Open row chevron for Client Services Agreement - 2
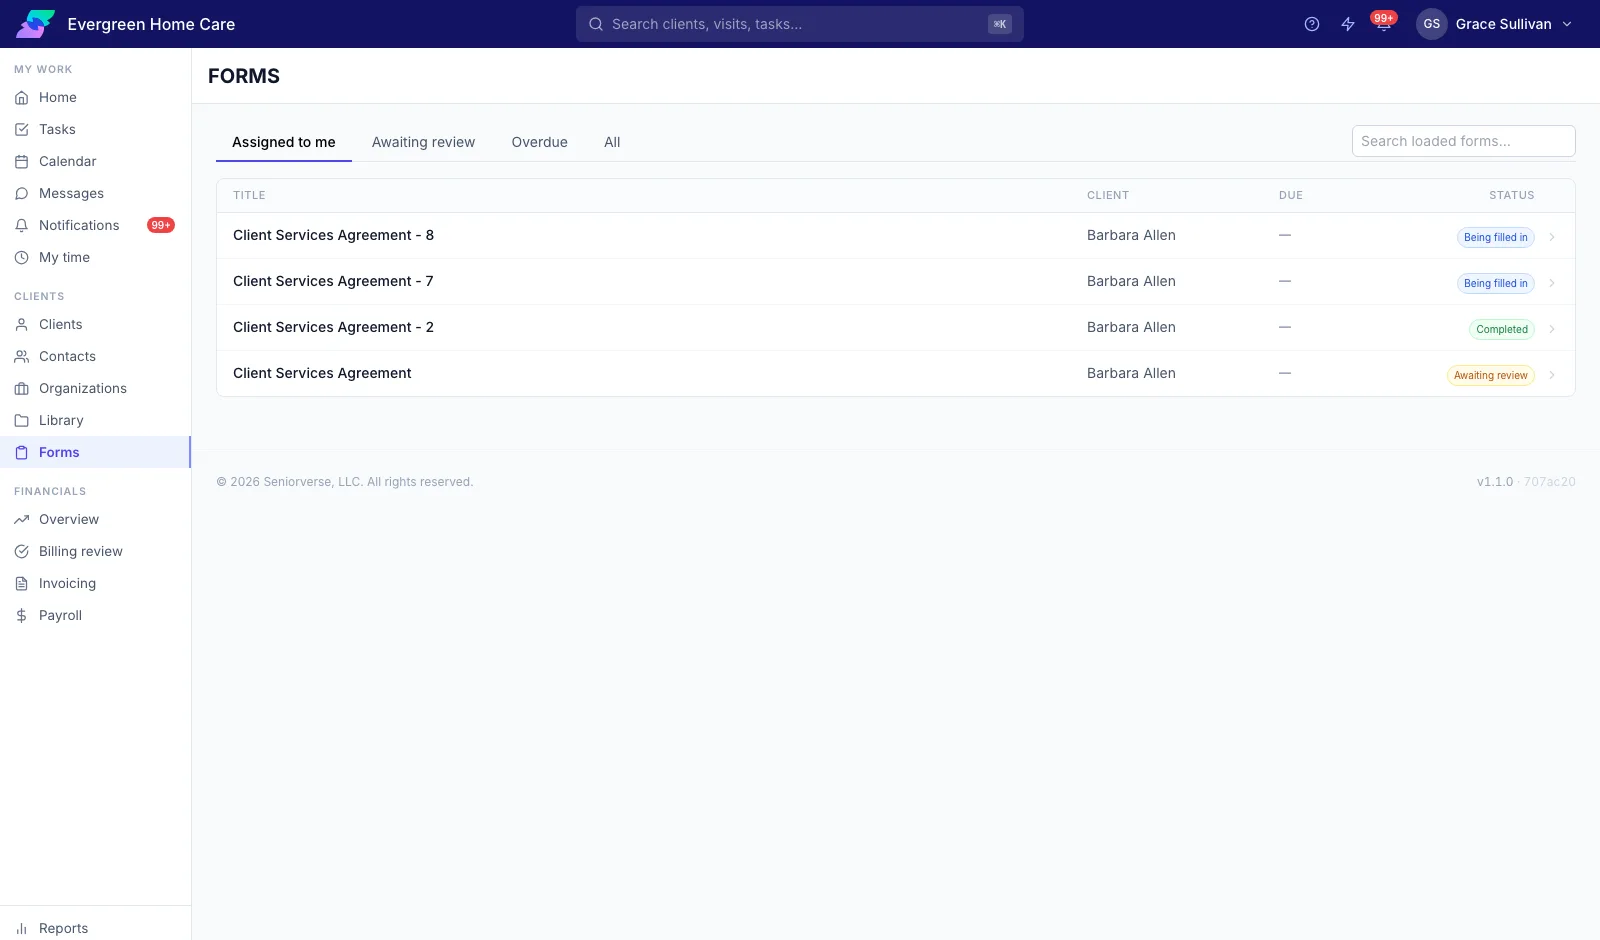Image resolution: width=1600 pixels, height=940 pixels. point(1552,329)
